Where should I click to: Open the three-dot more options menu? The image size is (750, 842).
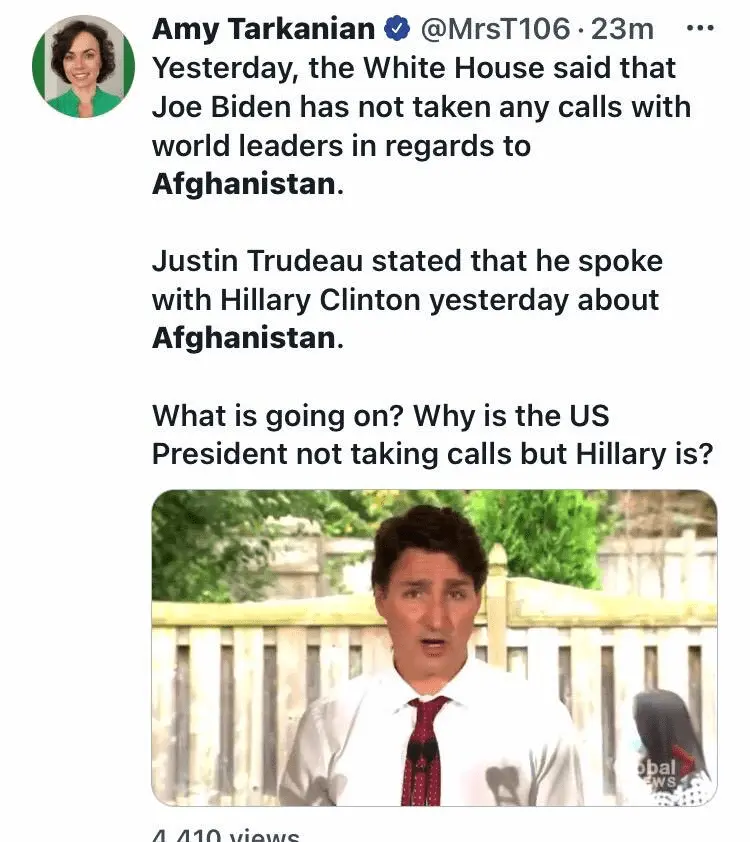click(x=701, y=28)
